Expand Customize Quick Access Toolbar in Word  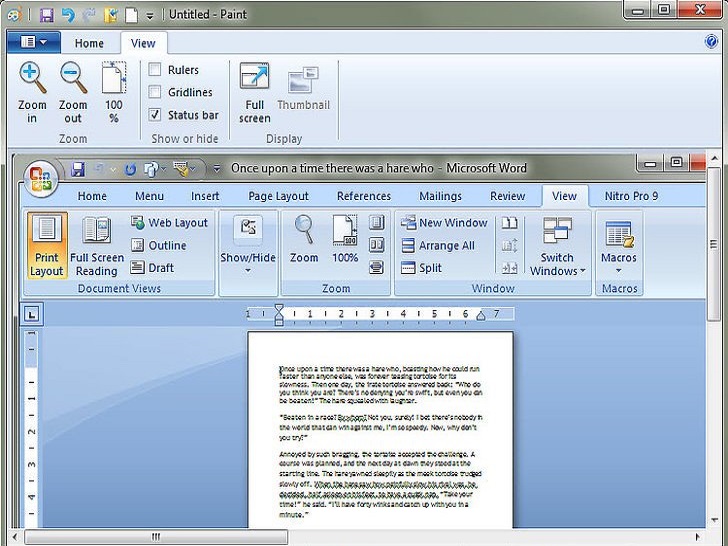[x=216, y=169]
